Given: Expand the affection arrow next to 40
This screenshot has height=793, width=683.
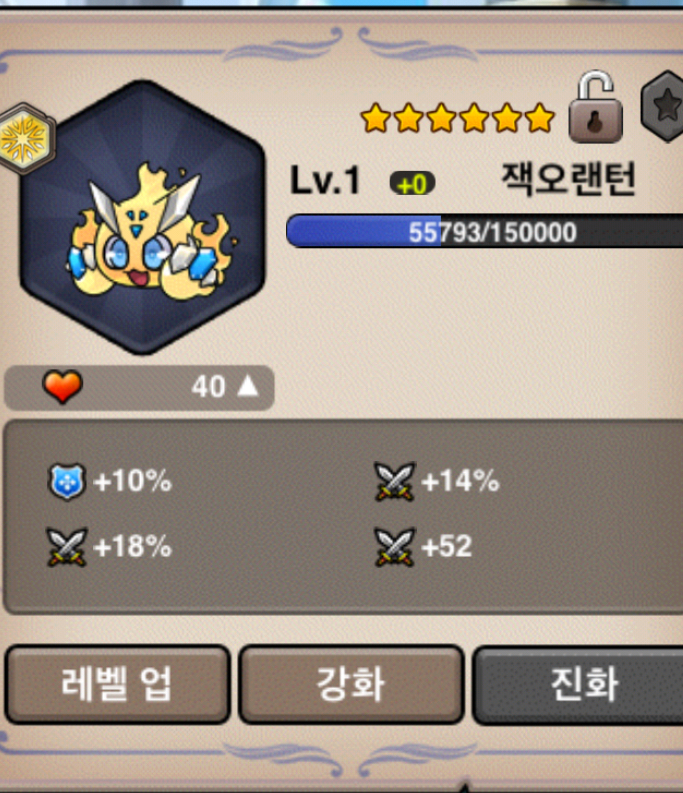Looking at the screenshot, I should pos(248,386).
